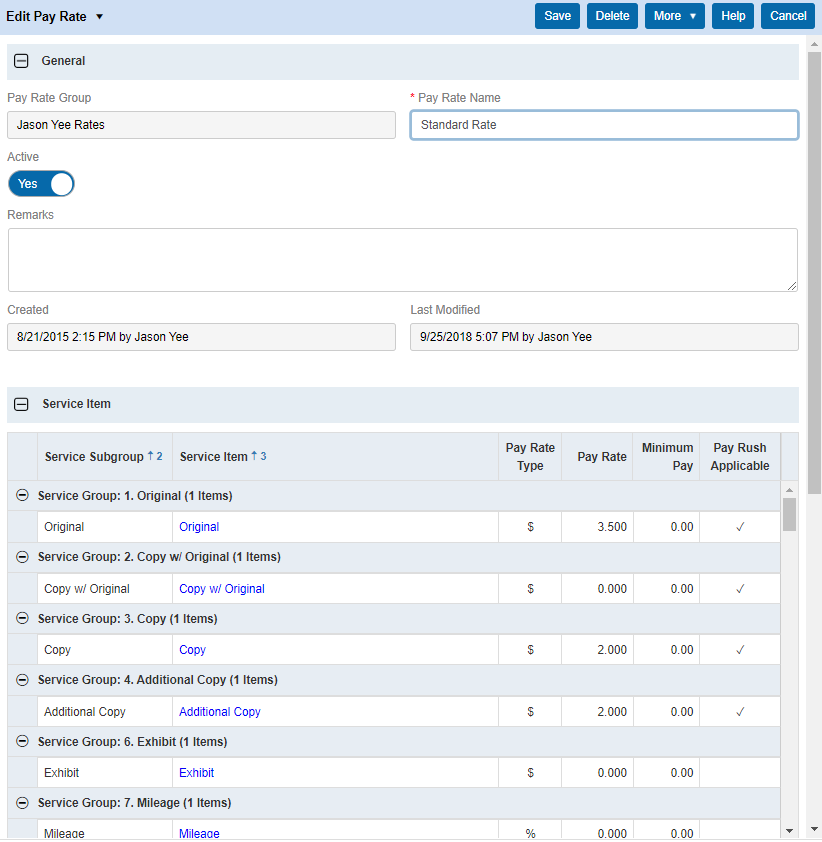The image size is (822, 842).
Task: Collapse the Service Item section icon
Action: [22, 405]
